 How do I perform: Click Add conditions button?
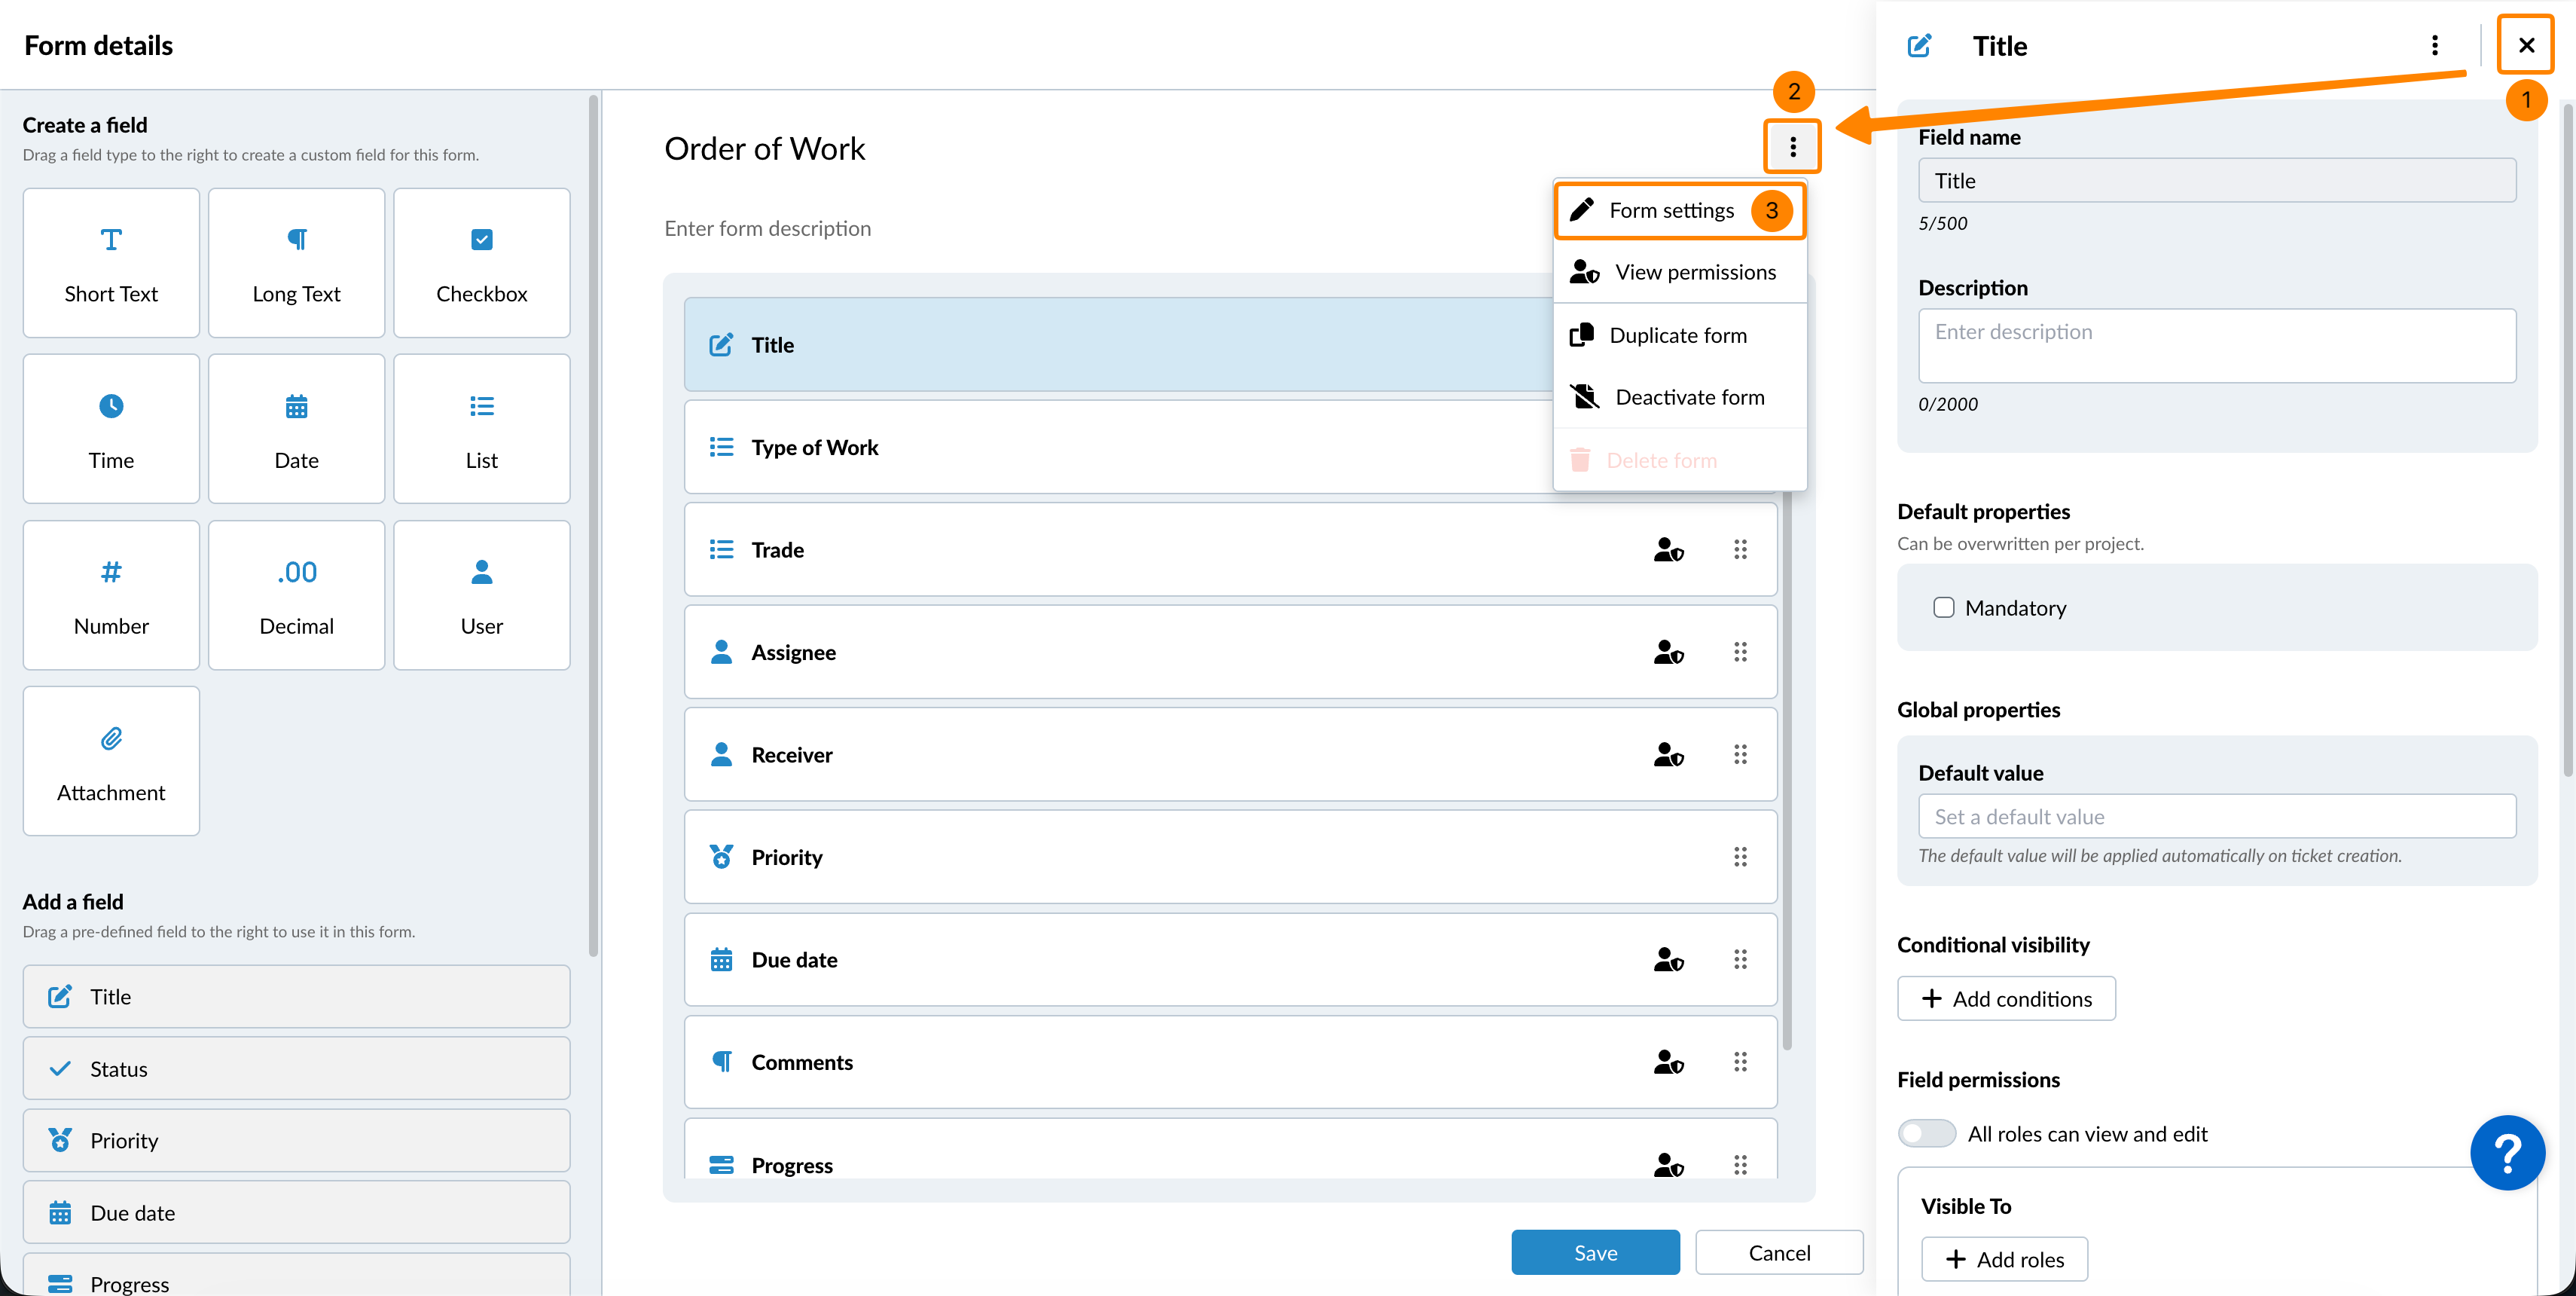(2006, 998)
